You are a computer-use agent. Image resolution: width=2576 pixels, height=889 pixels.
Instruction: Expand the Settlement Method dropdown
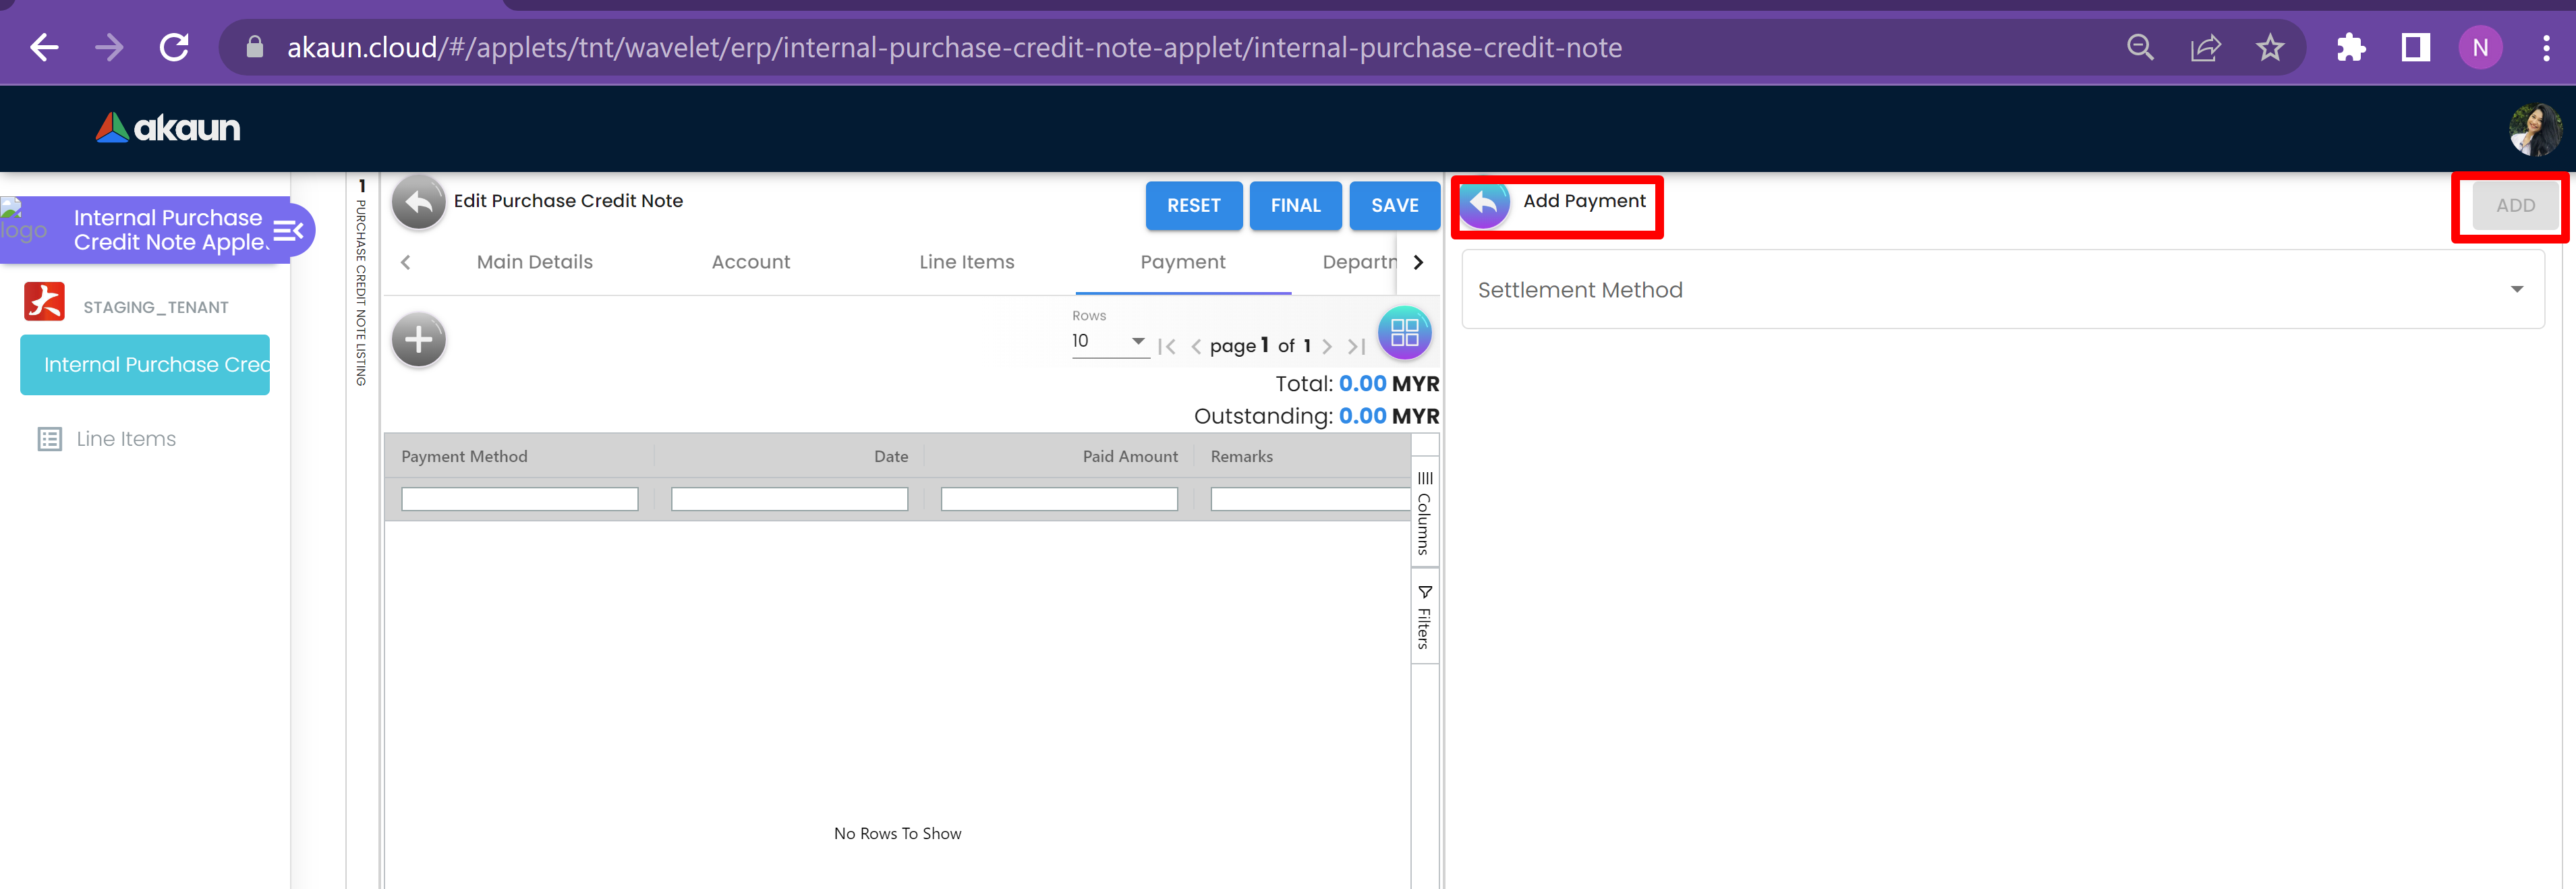tap(2001, 290)
